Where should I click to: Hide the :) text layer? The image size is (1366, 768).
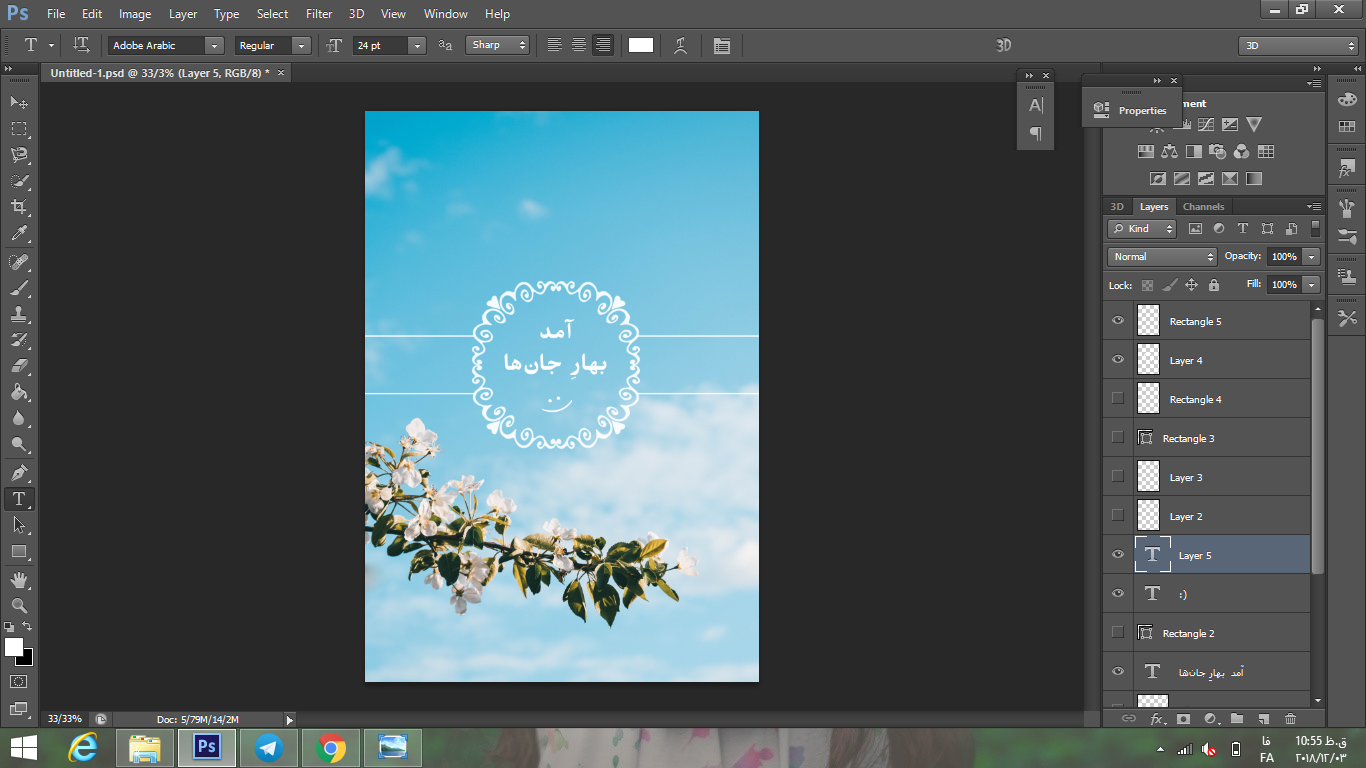1118,594
